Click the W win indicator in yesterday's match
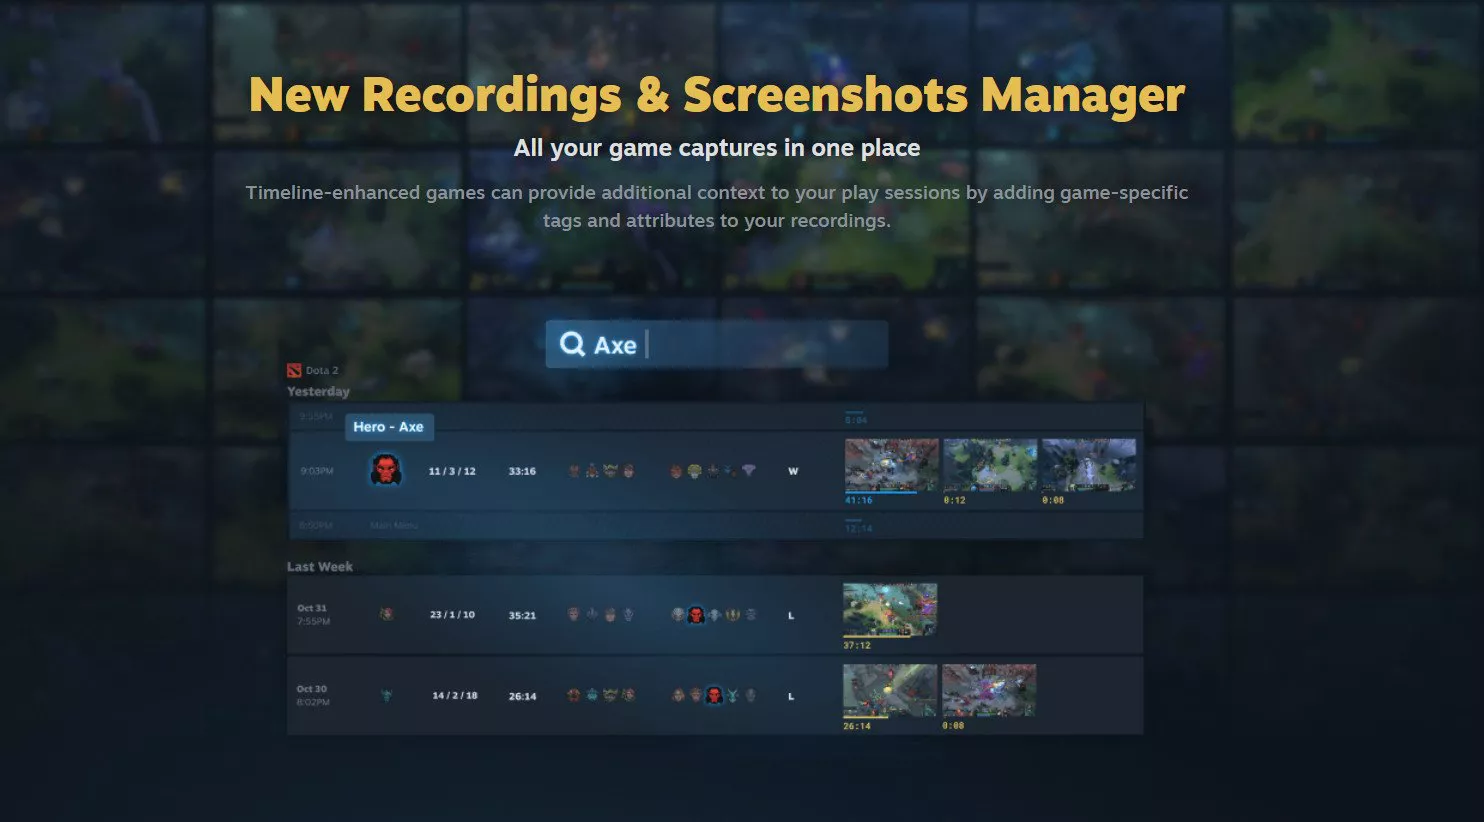This screenshot has width=1484, height=822. pyautogui.click(x=793, y=470)
